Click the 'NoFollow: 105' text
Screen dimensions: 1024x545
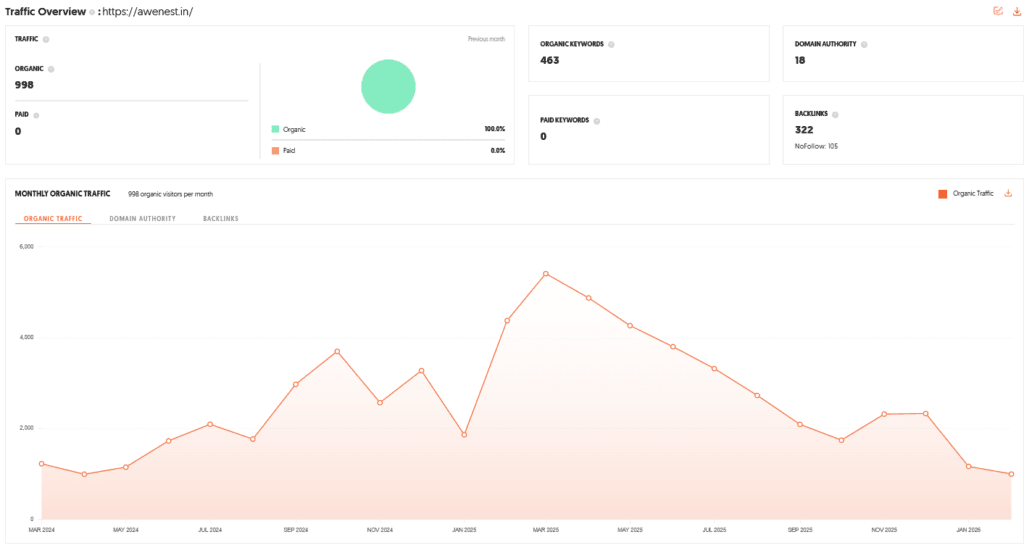[816, 146]
